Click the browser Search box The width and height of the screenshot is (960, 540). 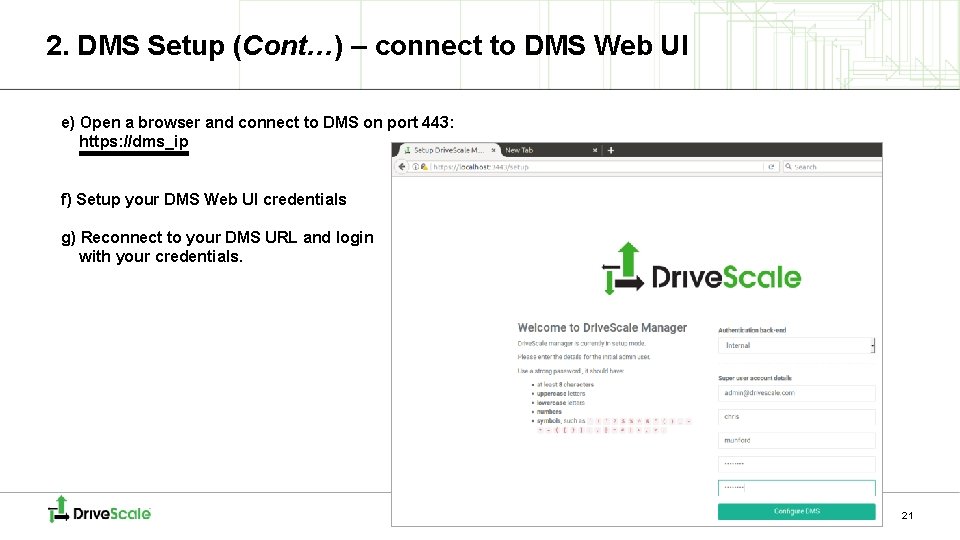pos(833,167)
